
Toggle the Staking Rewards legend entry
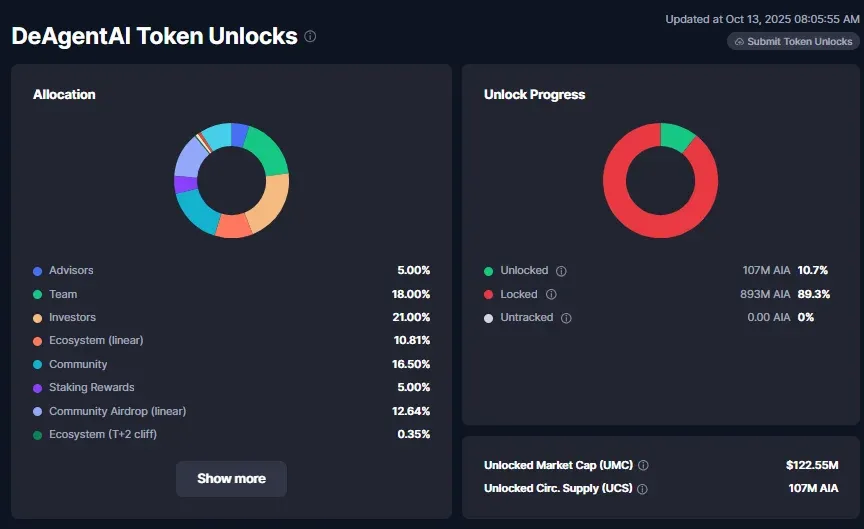91,387
